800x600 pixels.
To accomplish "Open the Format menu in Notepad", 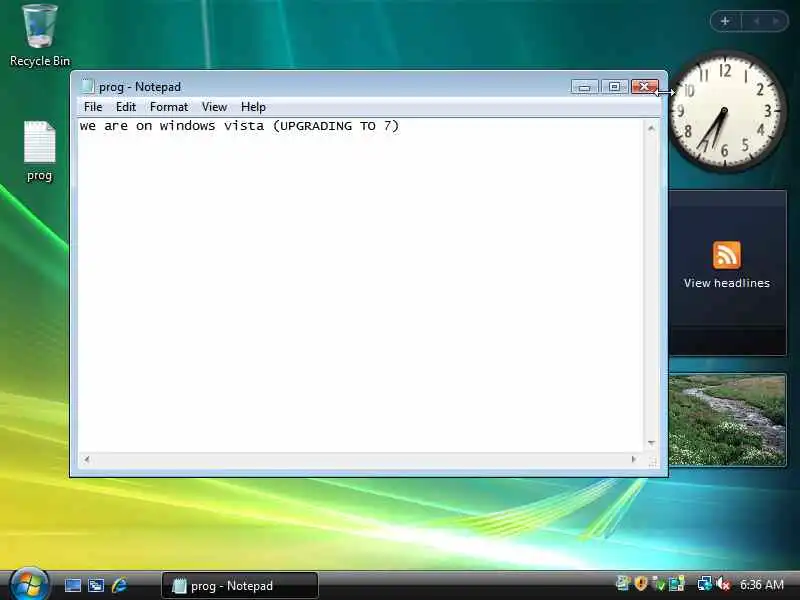I will tap(169, 107).
